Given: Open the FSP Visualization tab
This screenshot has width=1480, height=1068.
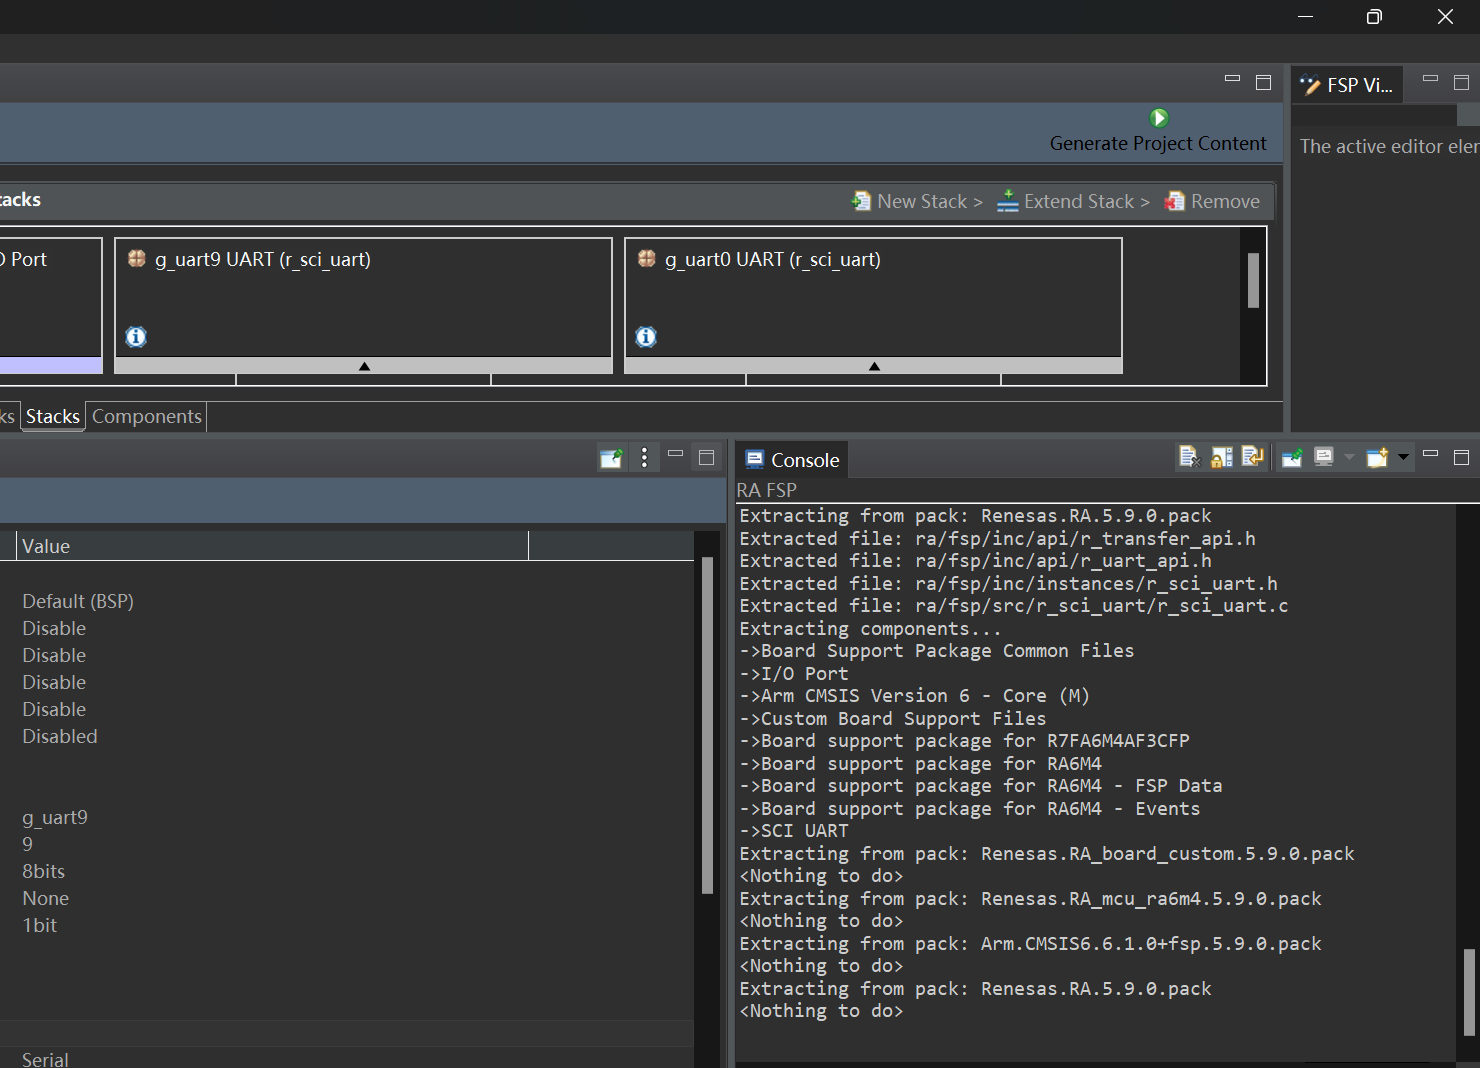Looking at the screenshot, I should tap(1347, 85).
